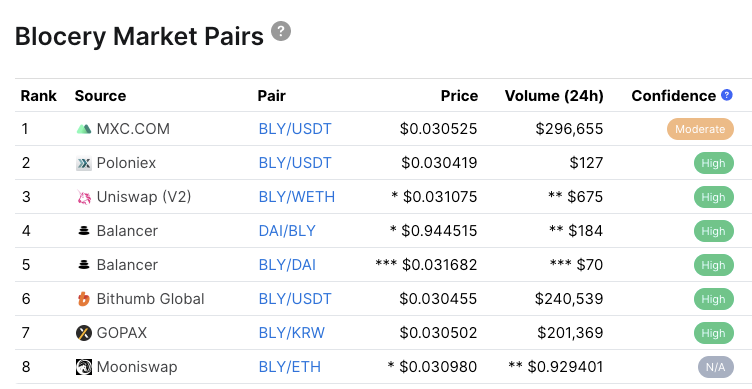Click the Poloniex exchange logo
The width and height of the screenshot is (752, 389).
(83, 163)
